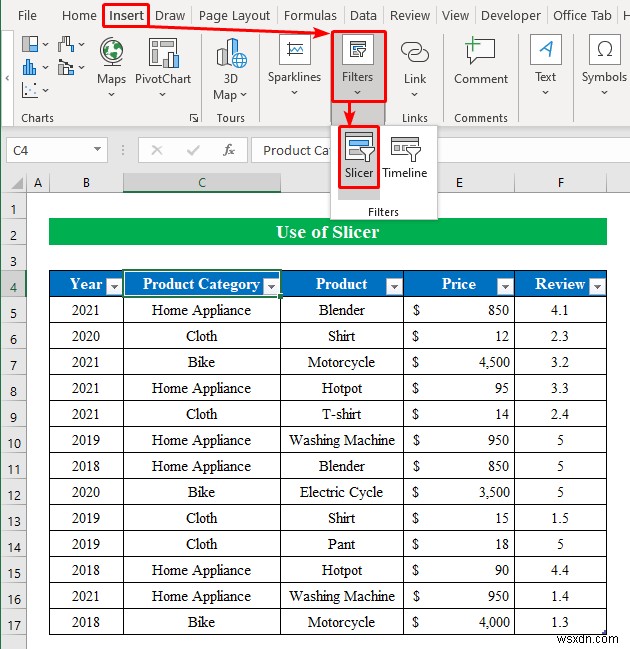
Task: Insert a waterfall or stock chart
Action: 66,44
